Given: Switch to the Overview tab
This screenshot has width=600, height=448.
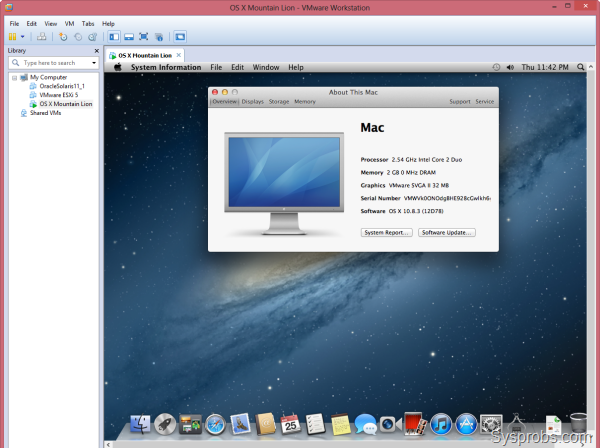Looking at the screenshot, I should [225, 101].
